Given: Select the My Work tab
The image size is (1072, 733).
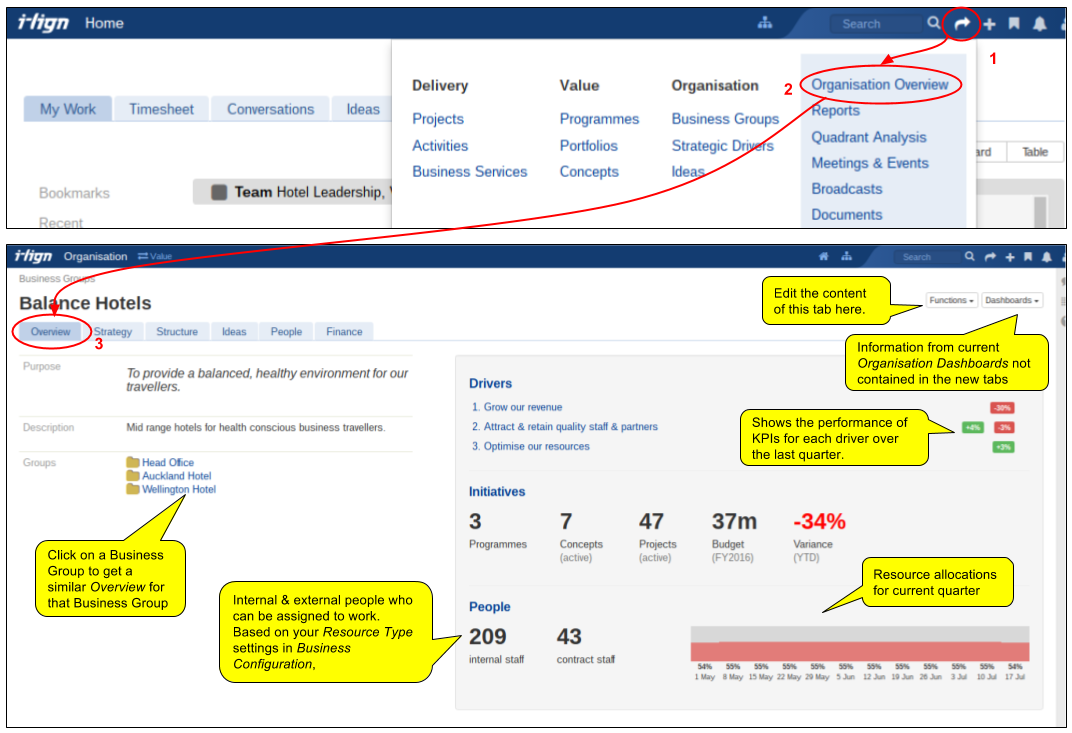Looking at the screenshot, I should click(x=68, y=109).
